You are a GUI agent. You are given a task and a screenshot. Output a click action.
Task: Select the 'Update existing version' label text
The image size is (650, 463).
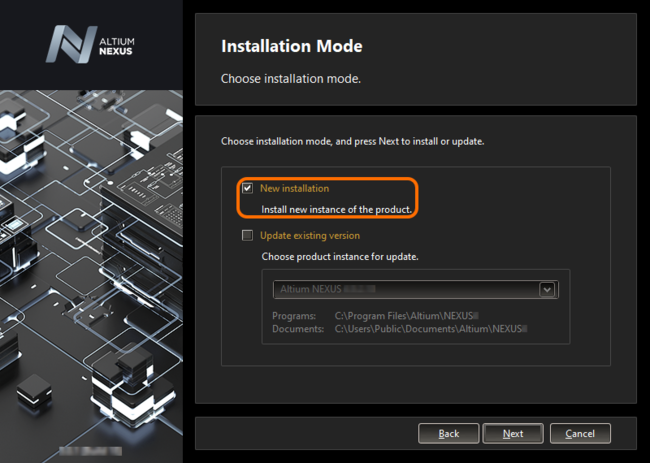(x=310, y=235)
